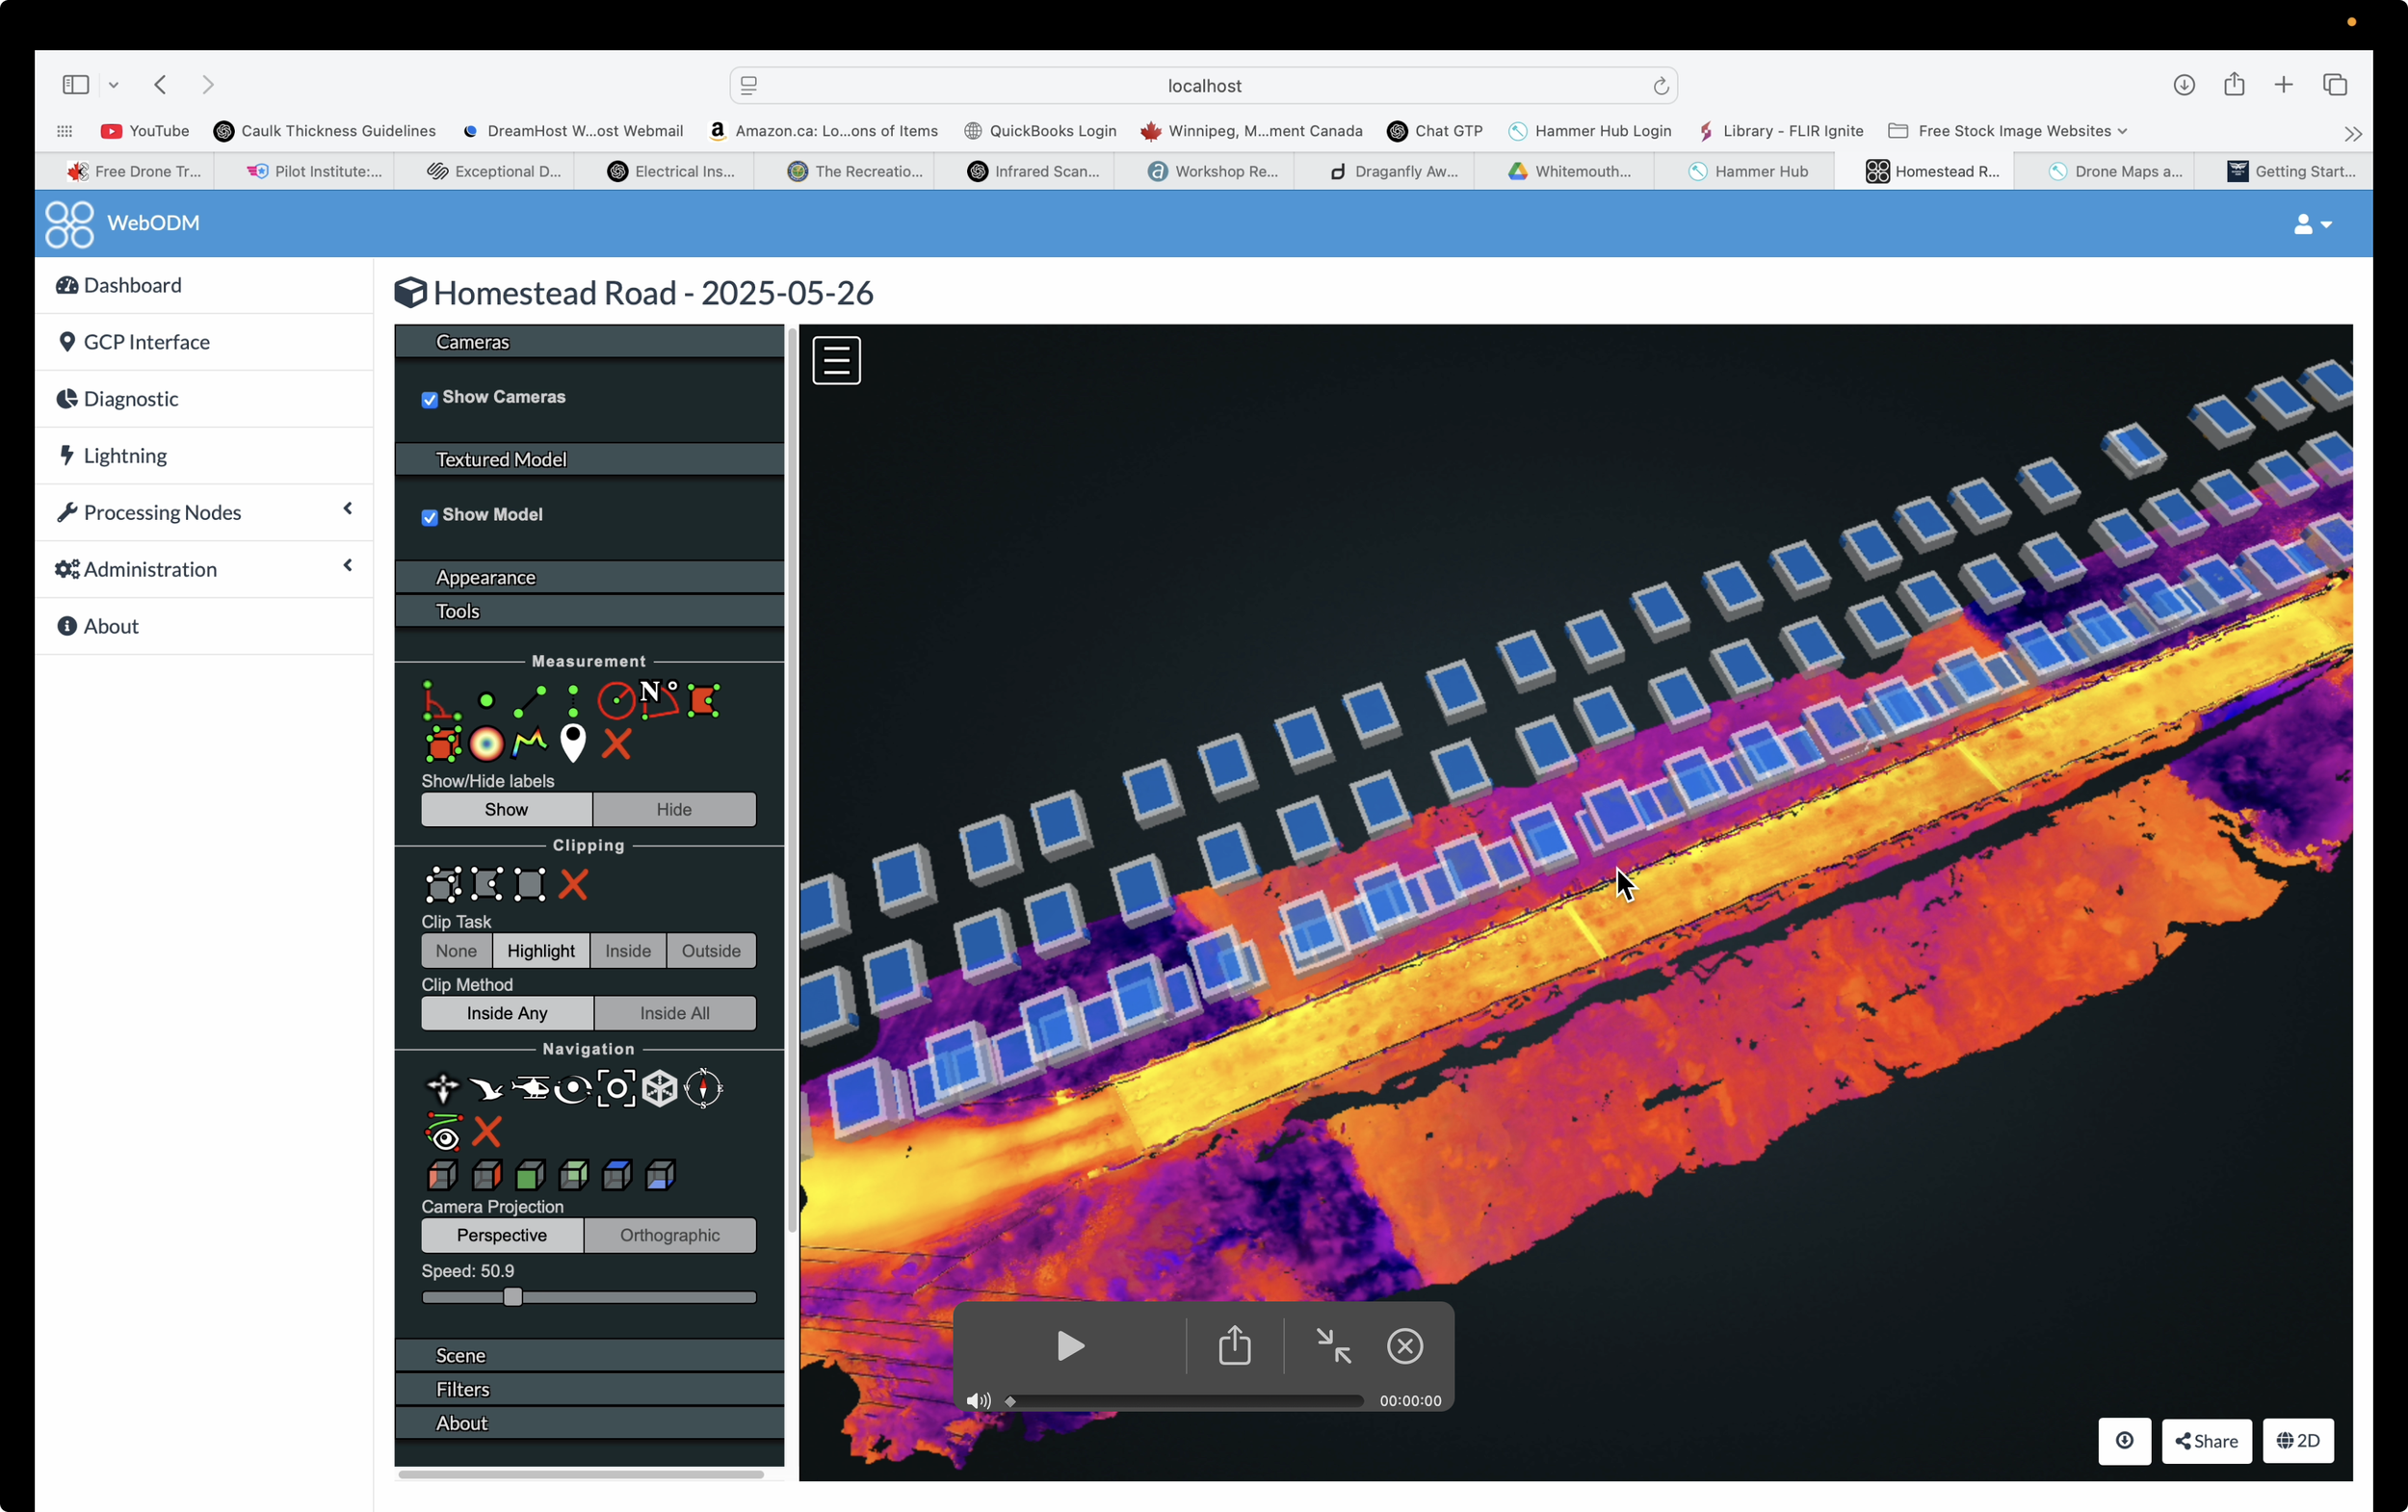Viewport: 2408px width, 1512px height.
Task: Select the distance measurement tool
Action: (529, 700)
